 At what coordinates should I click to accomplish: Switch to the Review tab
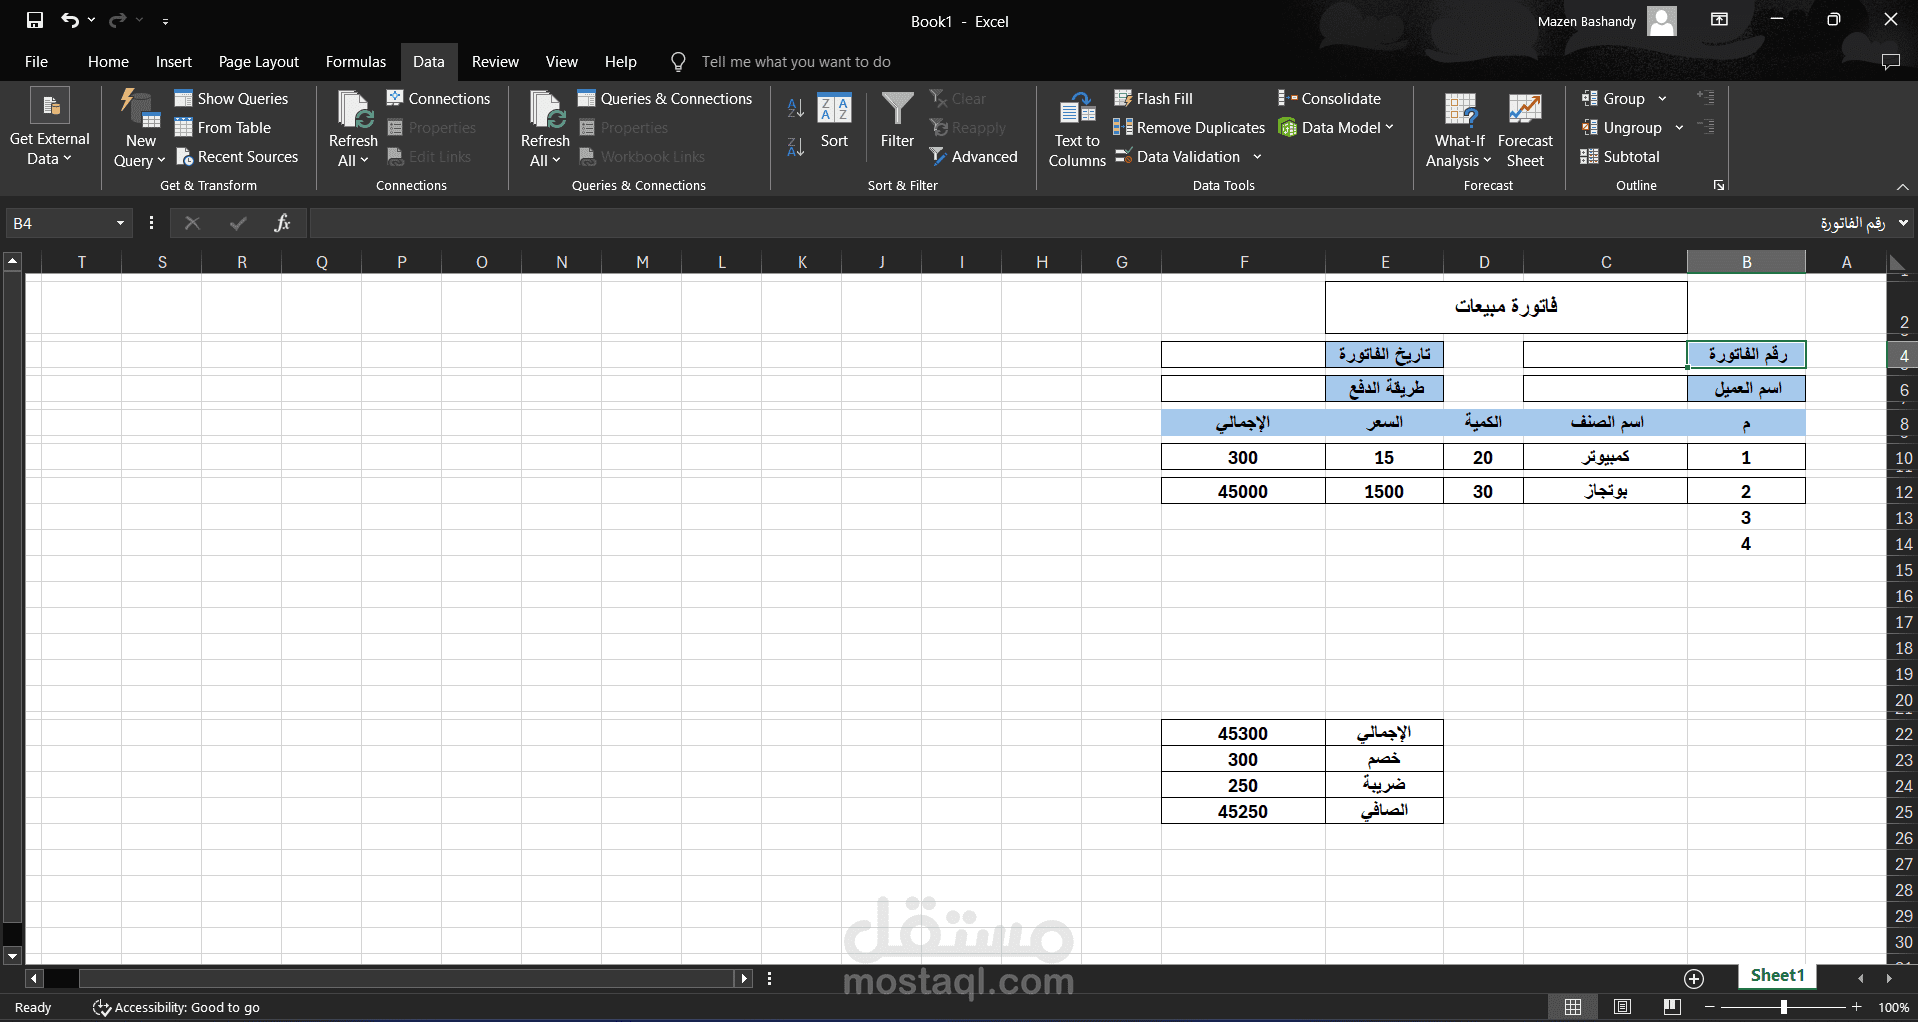click(495, 62)
